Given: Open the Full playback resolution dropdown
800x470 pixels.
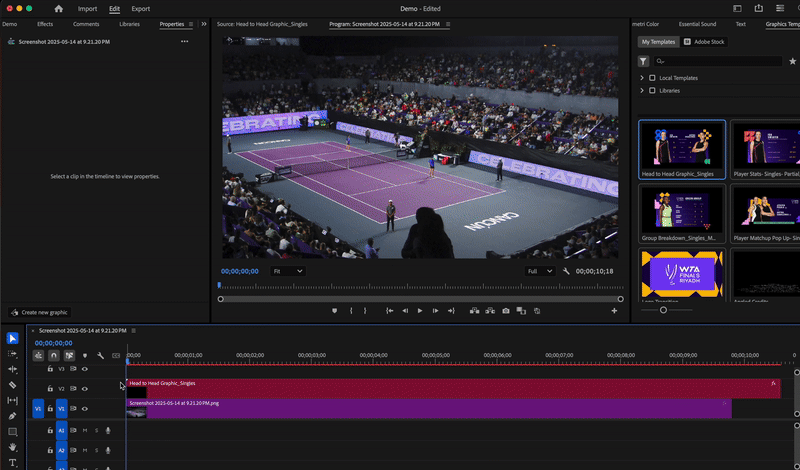Looking at the screenshot, I should point(540,271).
